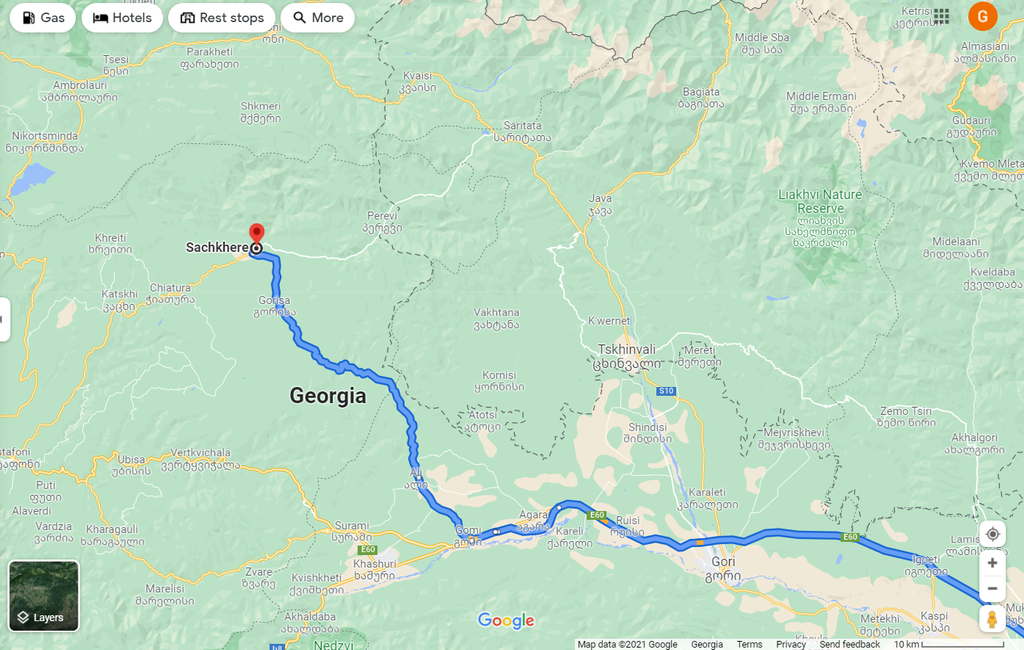Open the More search options
This screenshot has width=1024, height=650.
coord(318,18)
